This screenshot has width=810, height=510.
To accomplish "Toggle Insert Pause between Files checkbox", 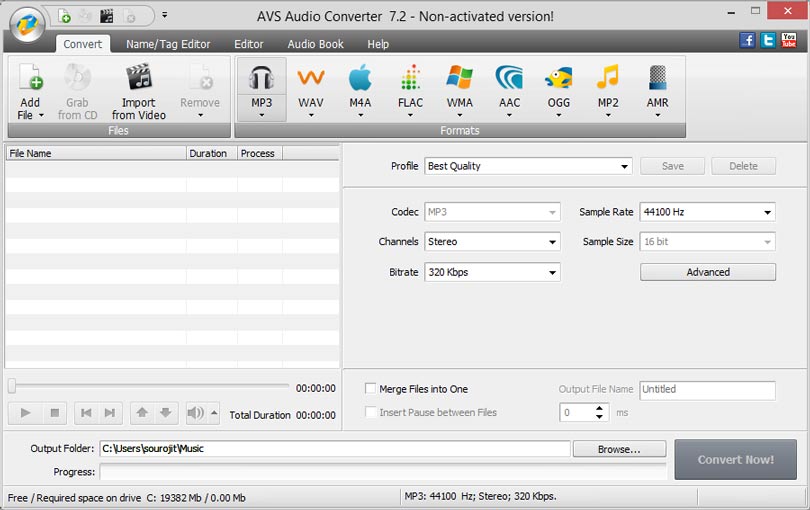I will [370, 412].
